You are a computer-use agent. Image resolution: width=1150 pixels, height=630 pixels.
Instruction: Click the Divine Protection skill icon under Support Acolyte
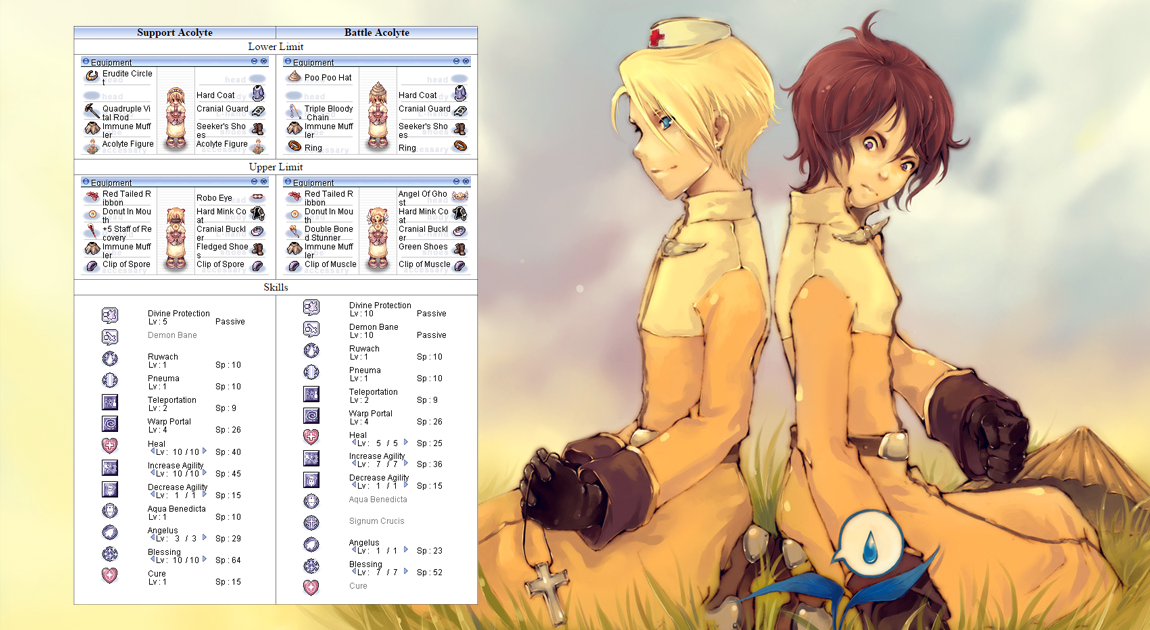point(109,315)
